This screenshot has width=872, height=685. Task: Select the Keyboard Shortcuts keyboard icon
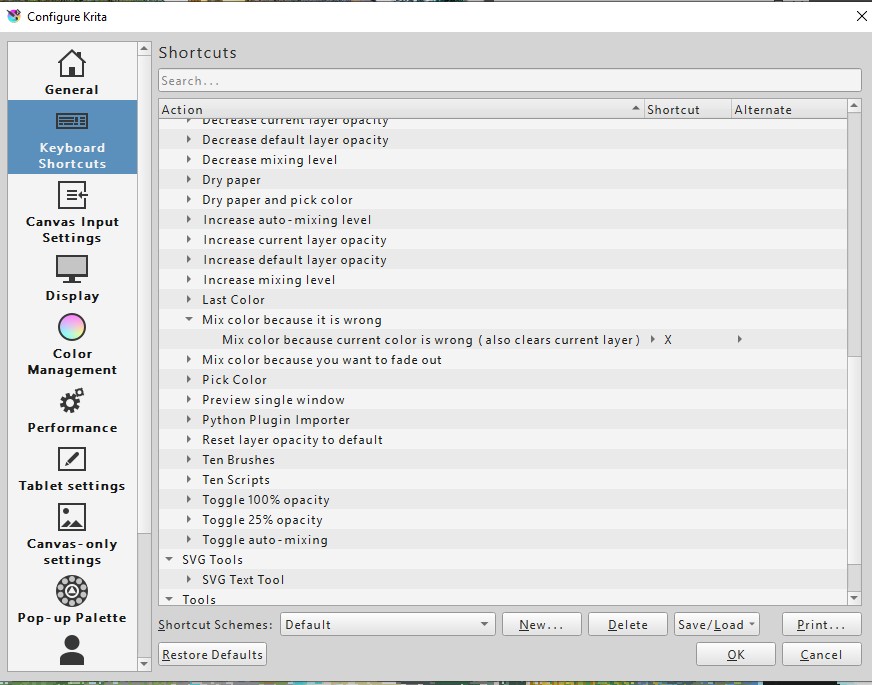tap(72, 121)
